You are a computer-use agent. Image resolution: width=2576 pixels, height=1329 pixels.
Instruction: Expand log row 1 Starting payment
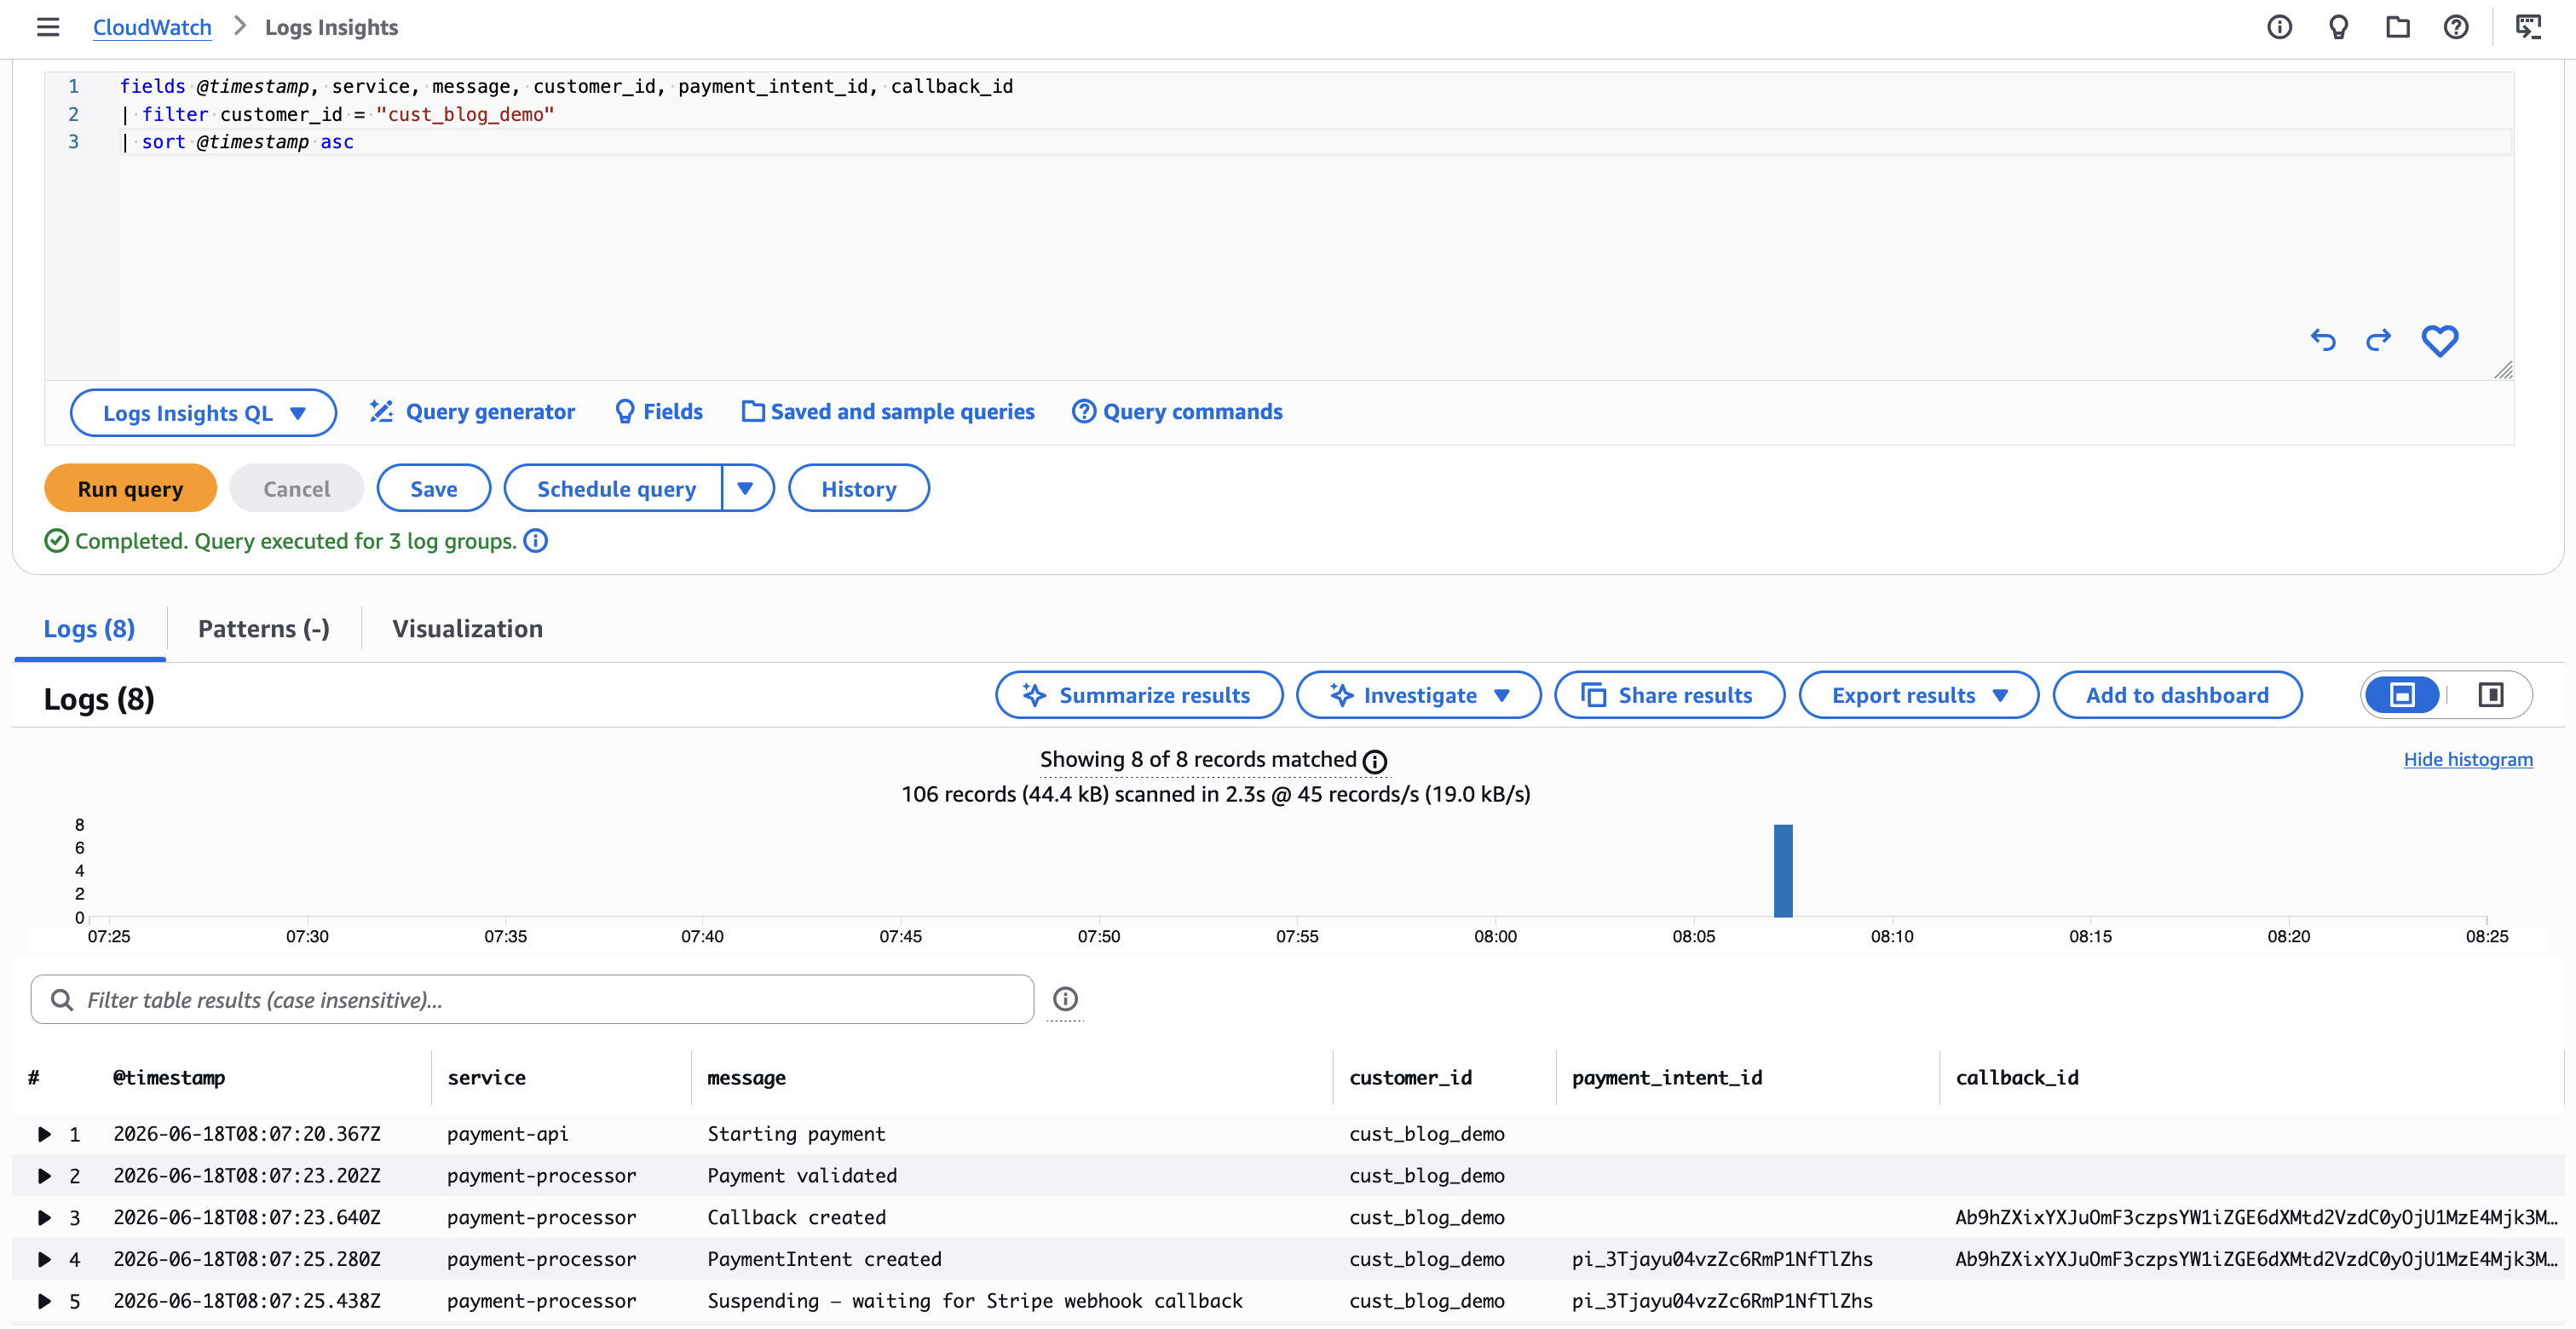[44, 1134]
